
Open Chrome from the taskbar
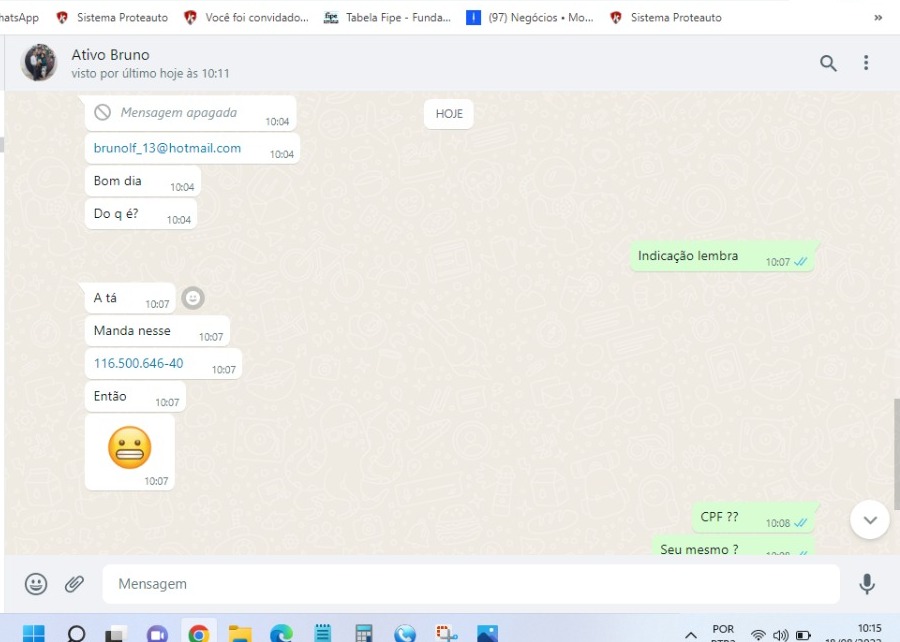click(x=199, y=634)
